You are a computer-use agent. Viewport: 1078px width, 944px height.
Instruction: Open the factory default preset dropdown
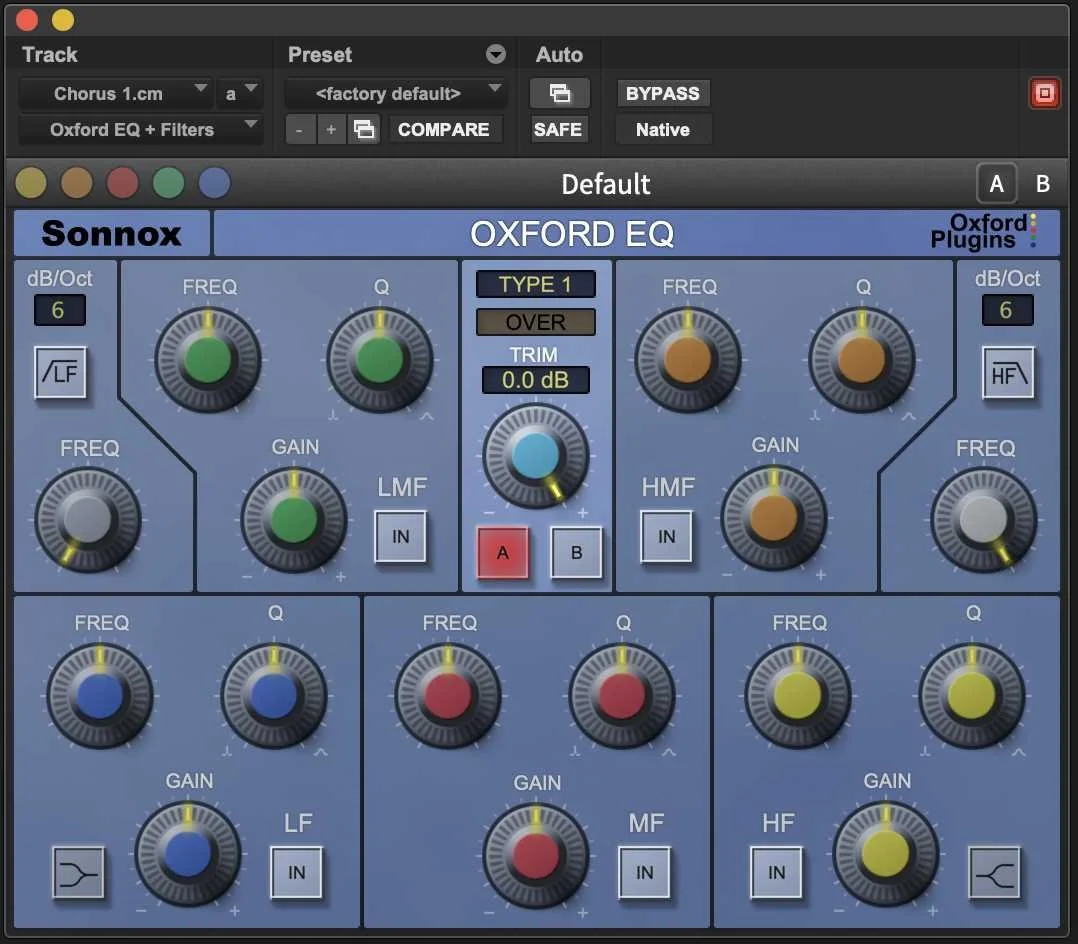tap(396, 94)
